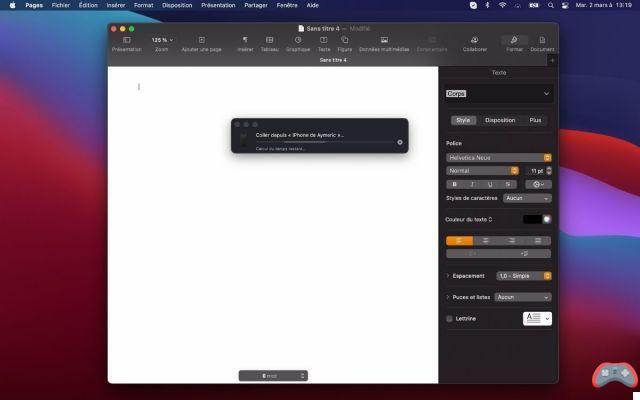The width and height of the screenshot is (640, 400).
Task: Open the Helvetica Neue font dropdown
Action: (499, 158)
